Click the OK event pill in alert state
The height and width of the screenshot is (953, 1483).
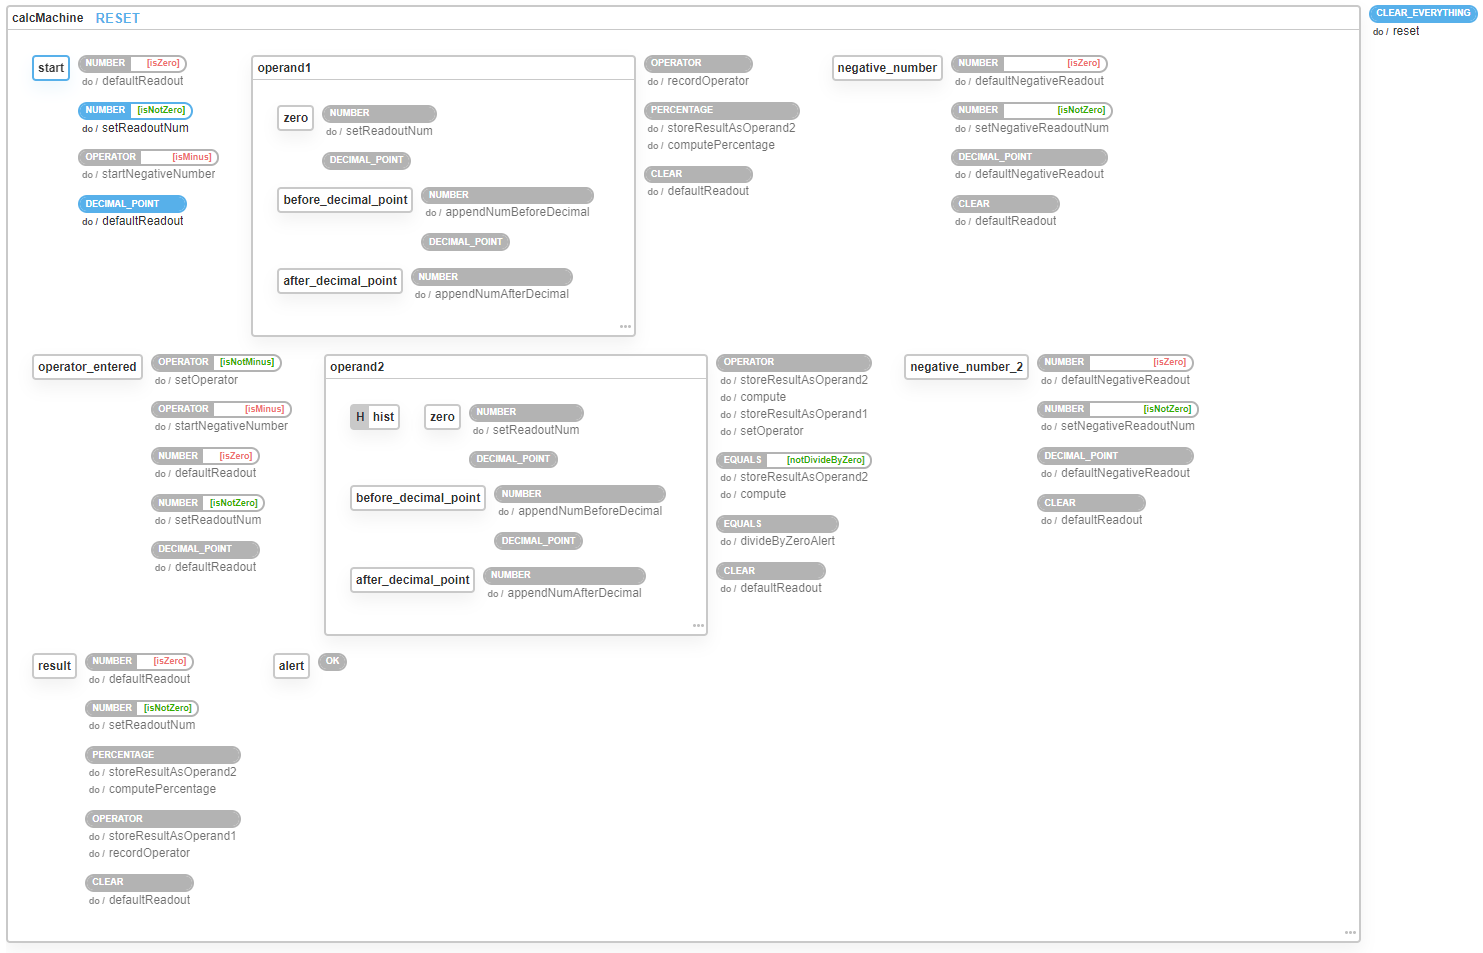pyautogui.click(x=332, y=661)
